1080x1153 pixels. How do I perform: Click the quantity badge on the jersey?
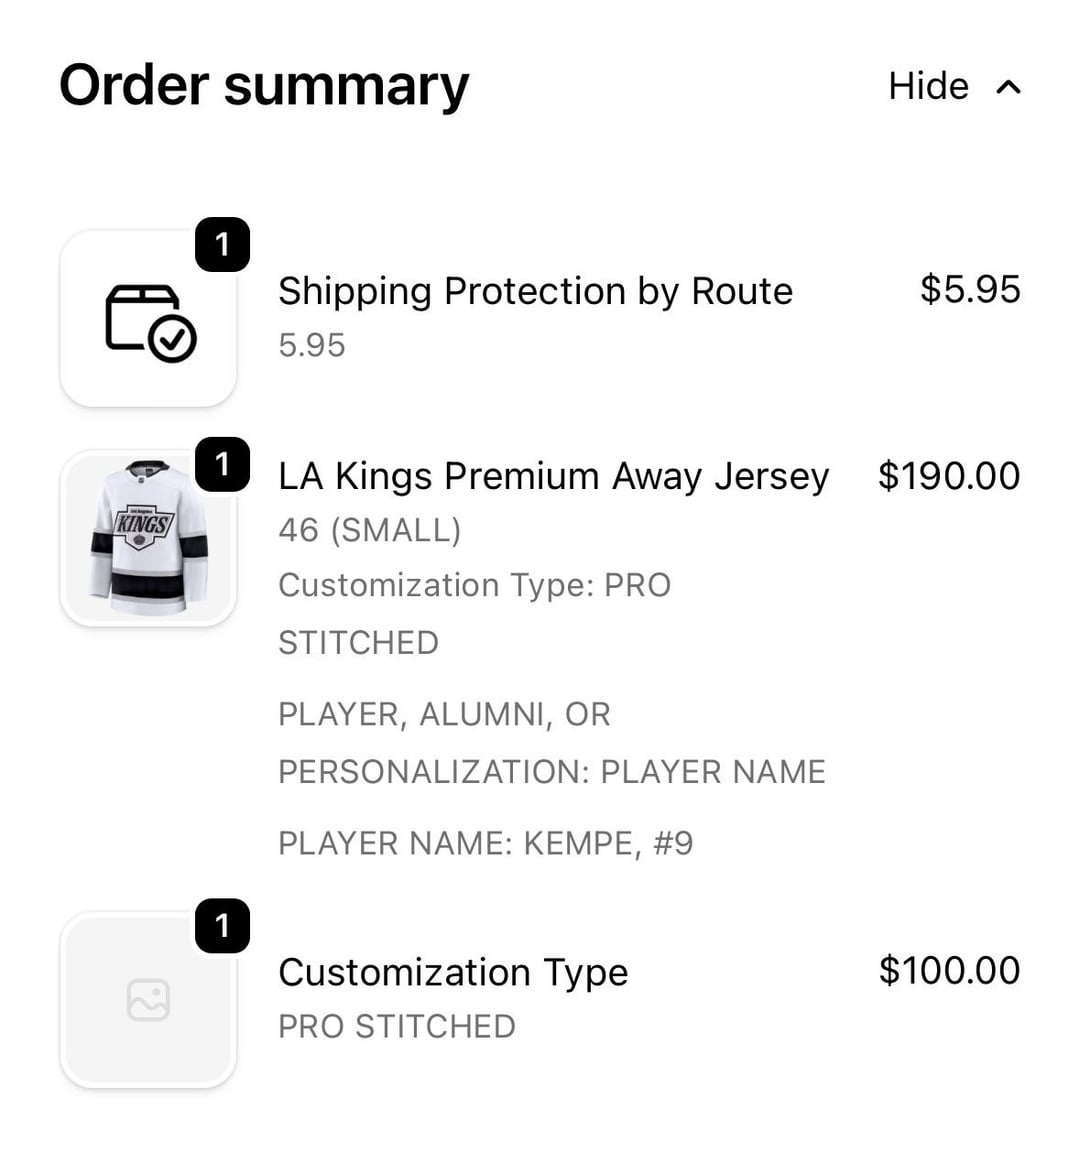(x=222, y=464)
